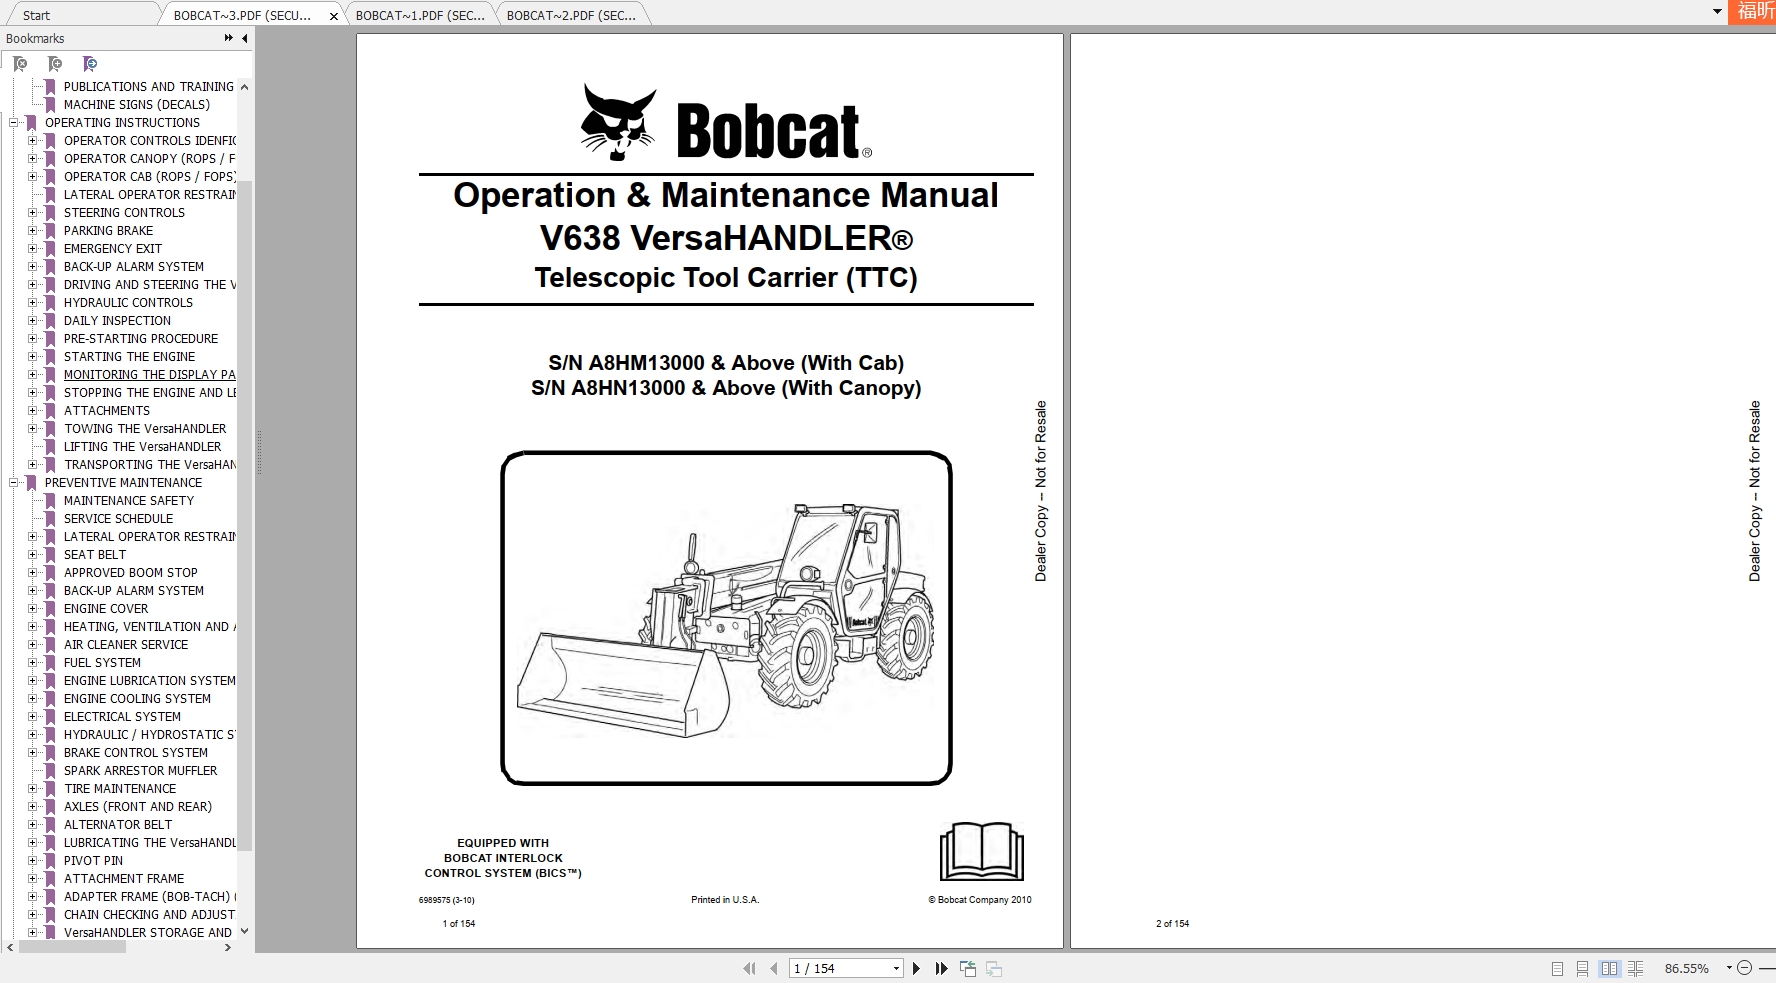The image size is (1776, 983).
Task: Jump to the last page
Action: pyautogui.click(x=941, y=968)
